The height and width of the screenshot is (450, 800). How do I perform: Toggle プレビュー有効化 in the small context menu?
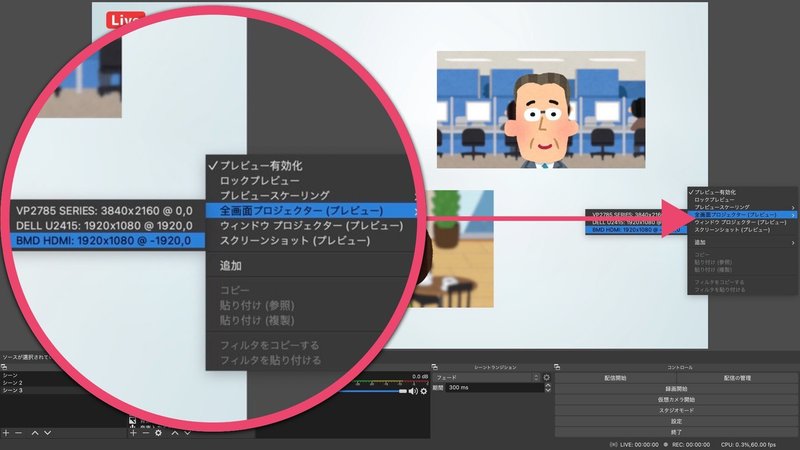[x=741, y=192]
